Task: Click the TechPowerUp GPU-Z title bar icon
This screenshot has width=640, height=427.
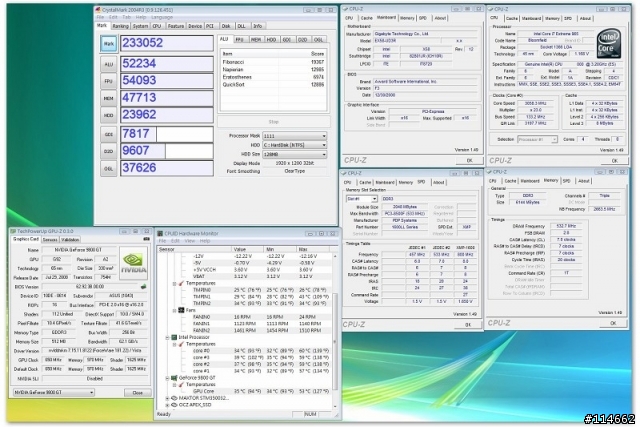Action: [13, 231]
